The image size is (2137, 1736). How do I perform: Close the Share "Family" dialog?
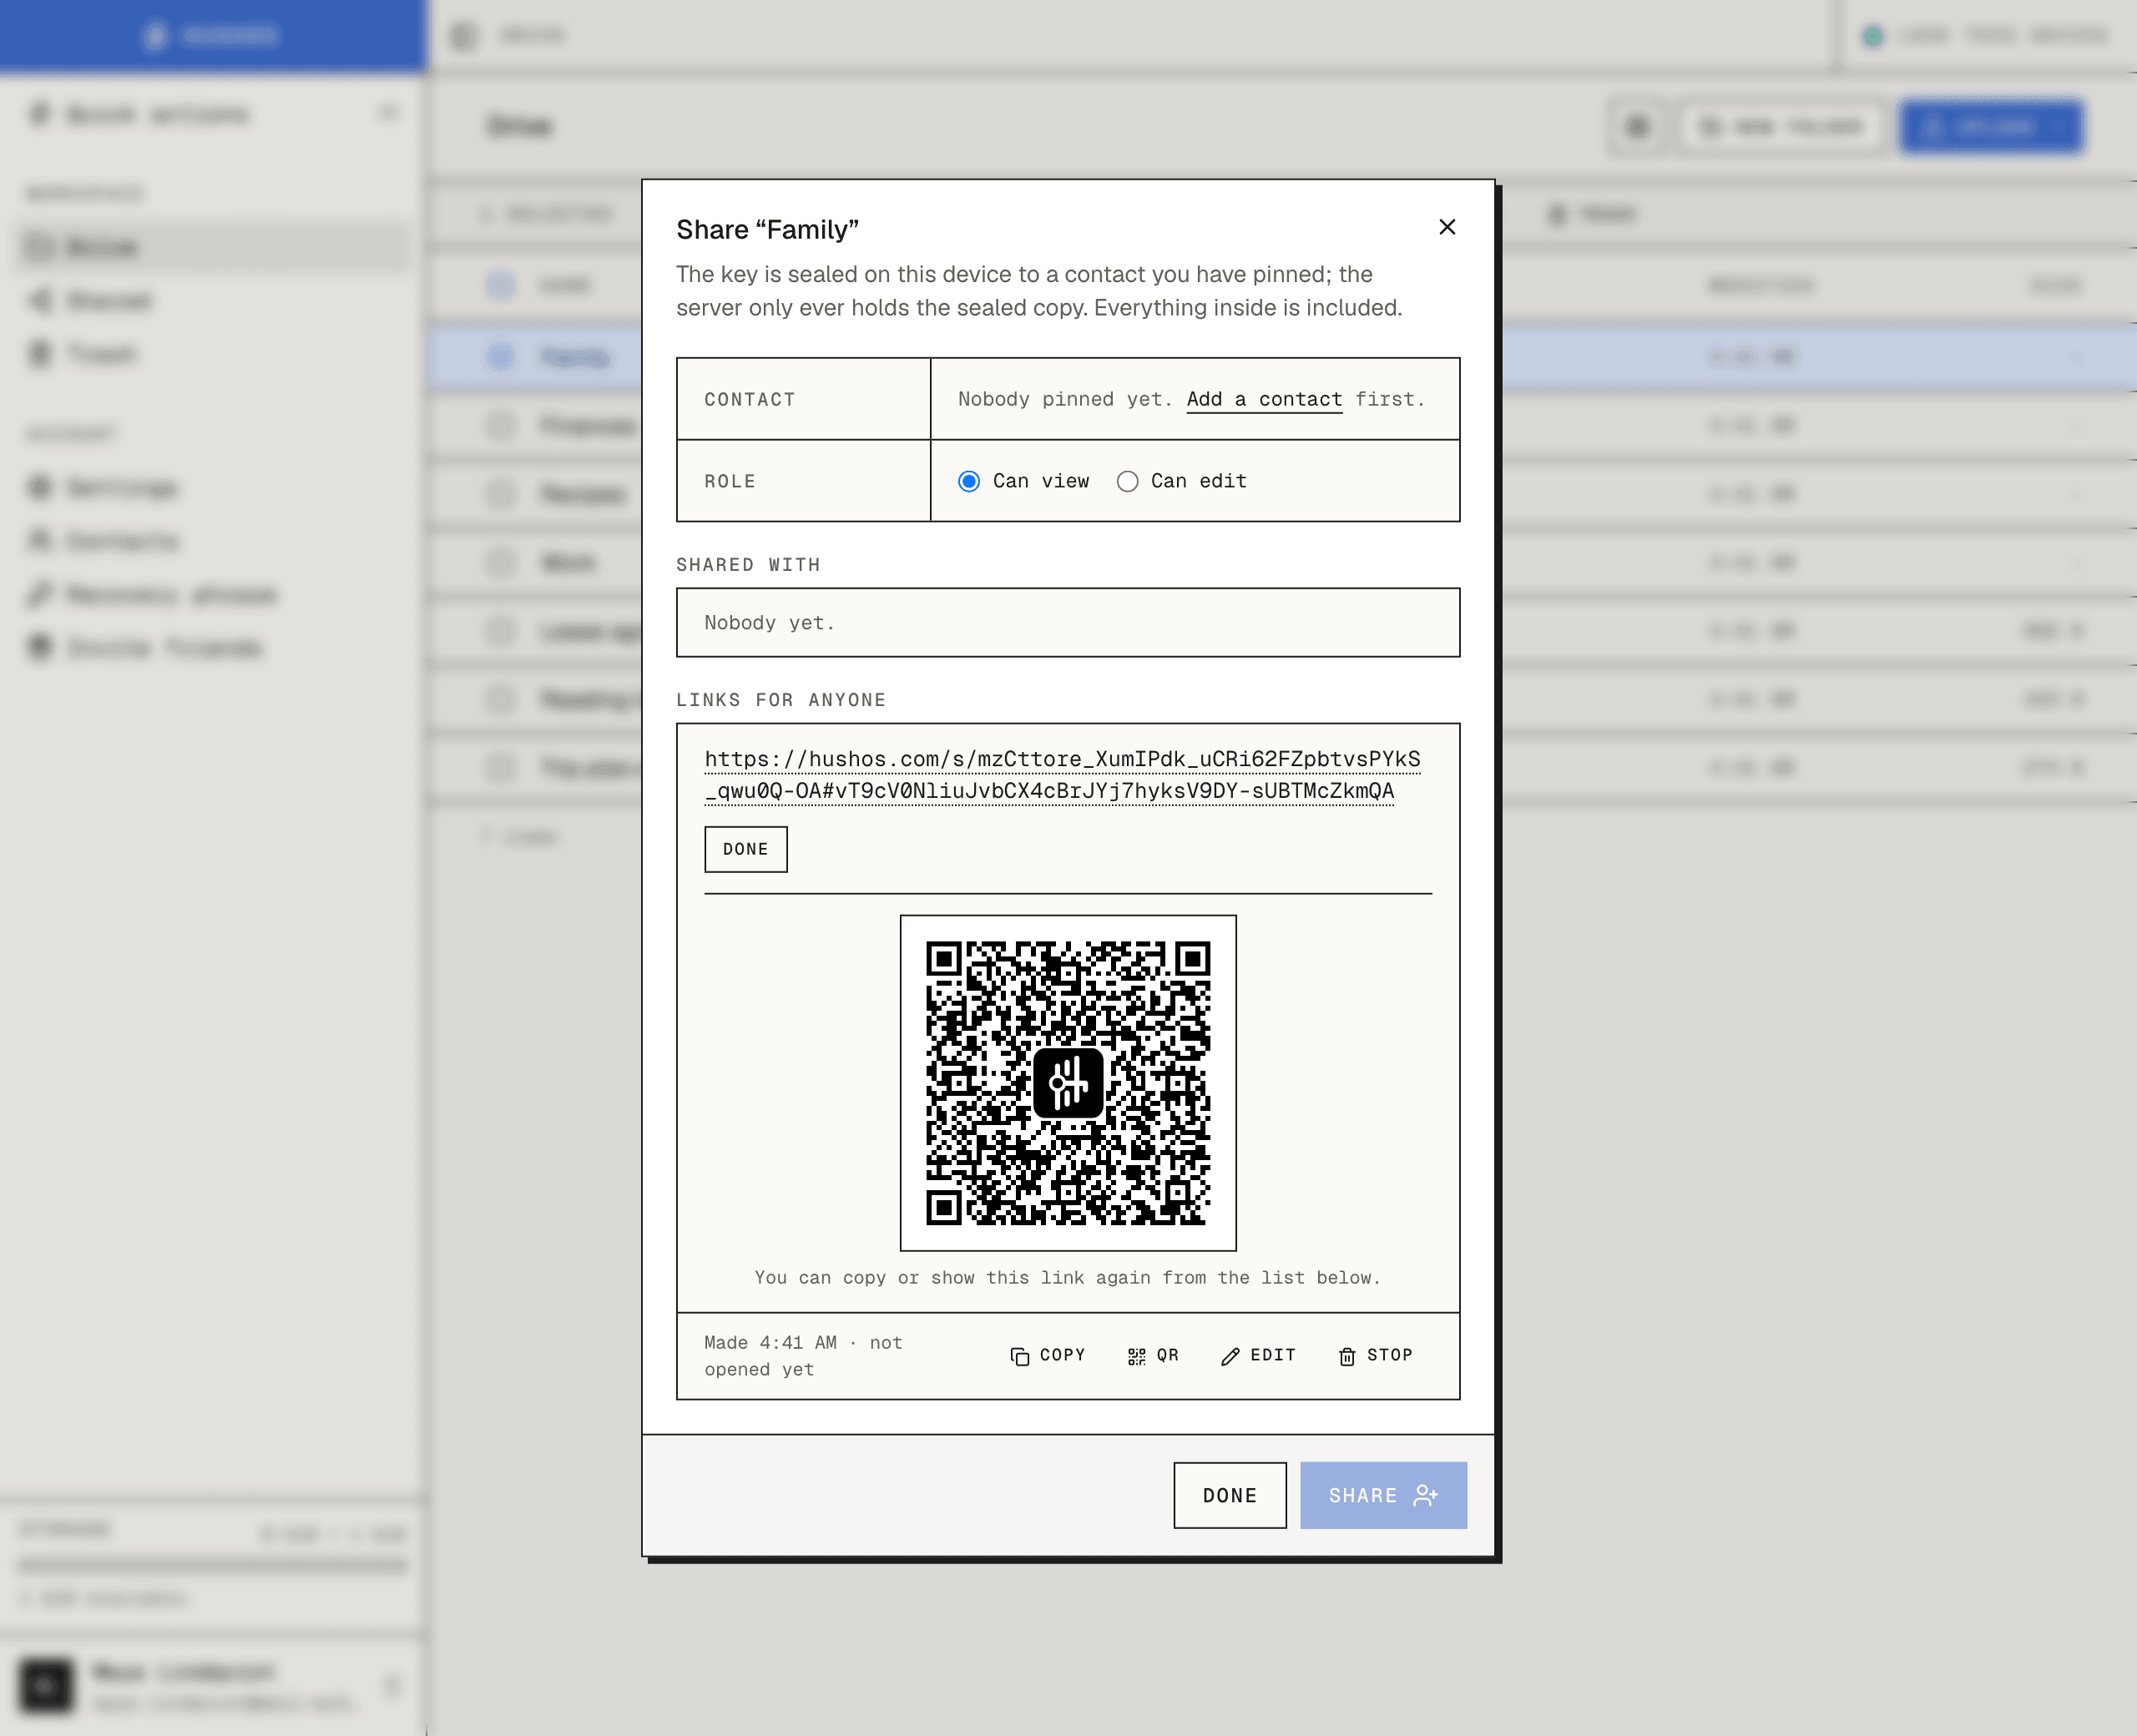click(1446, 227)
